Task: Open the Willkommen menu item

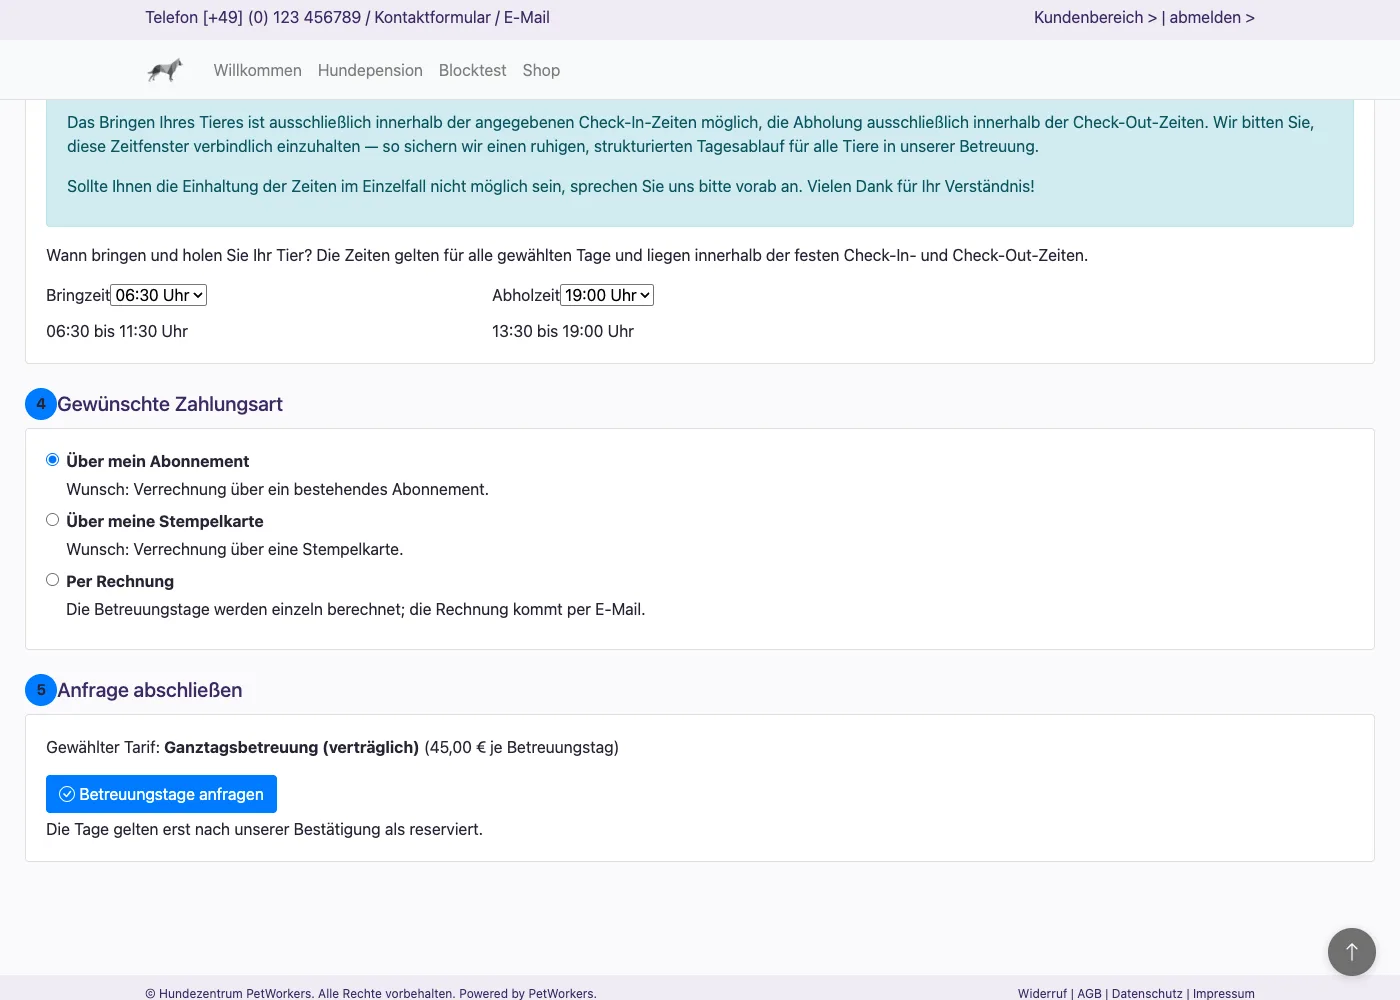Action: [x=257, y=70]
